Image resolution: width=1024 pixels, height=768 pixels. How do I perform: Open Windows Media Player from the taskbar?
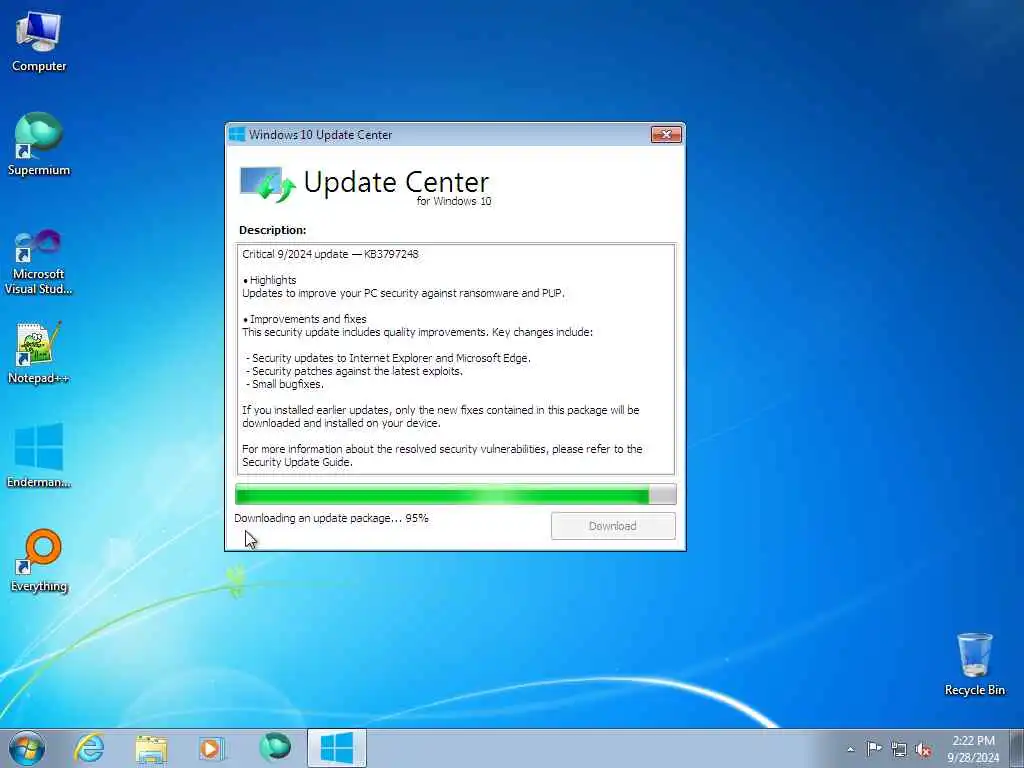click(212, 748)
